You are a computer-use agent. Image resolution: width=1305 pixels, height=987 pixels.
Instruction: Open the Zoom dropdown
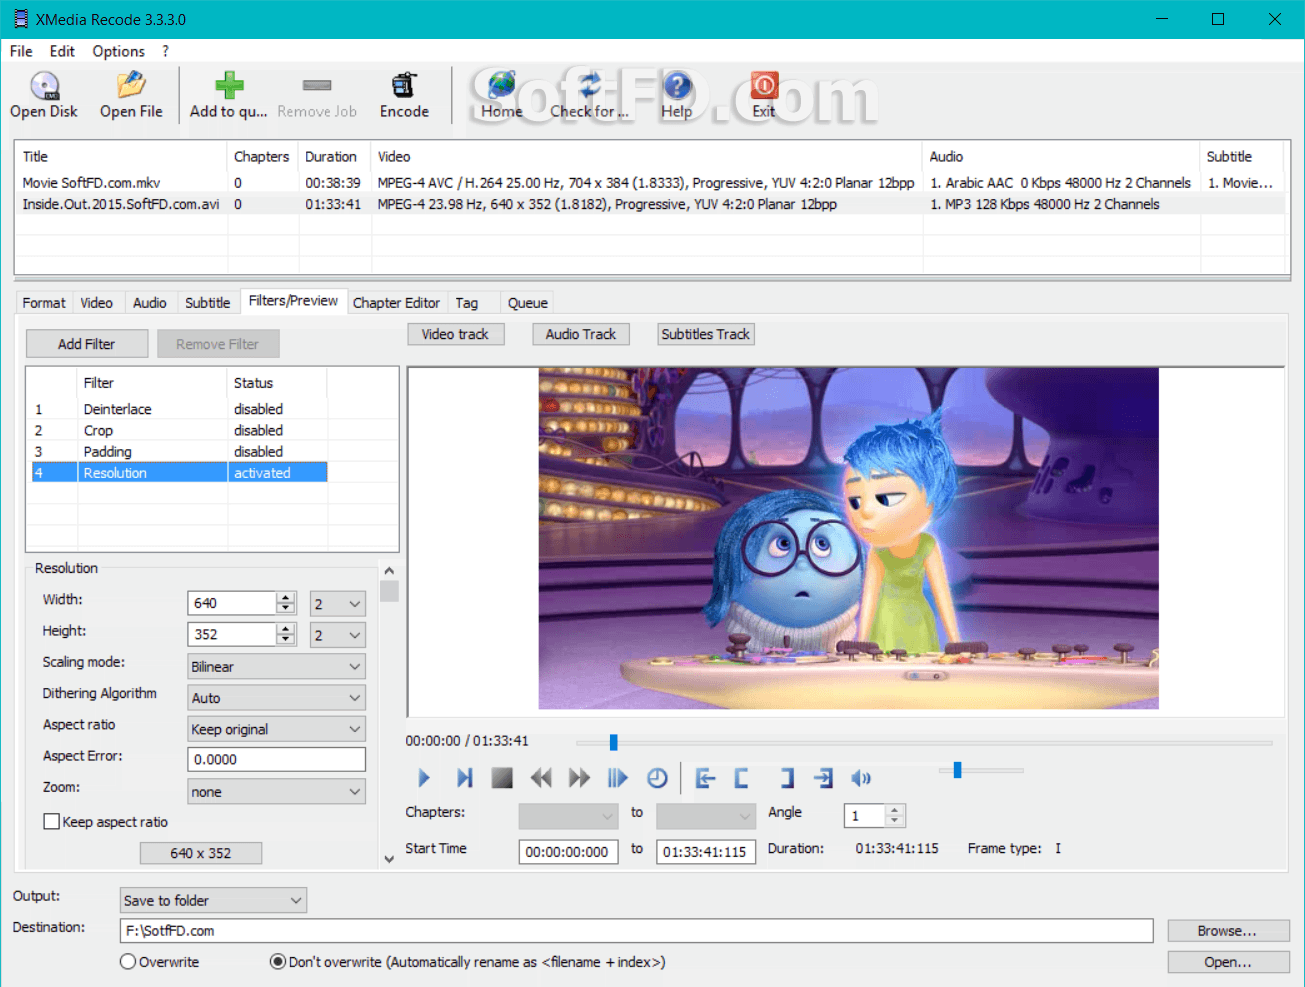[x=277, y=792]
